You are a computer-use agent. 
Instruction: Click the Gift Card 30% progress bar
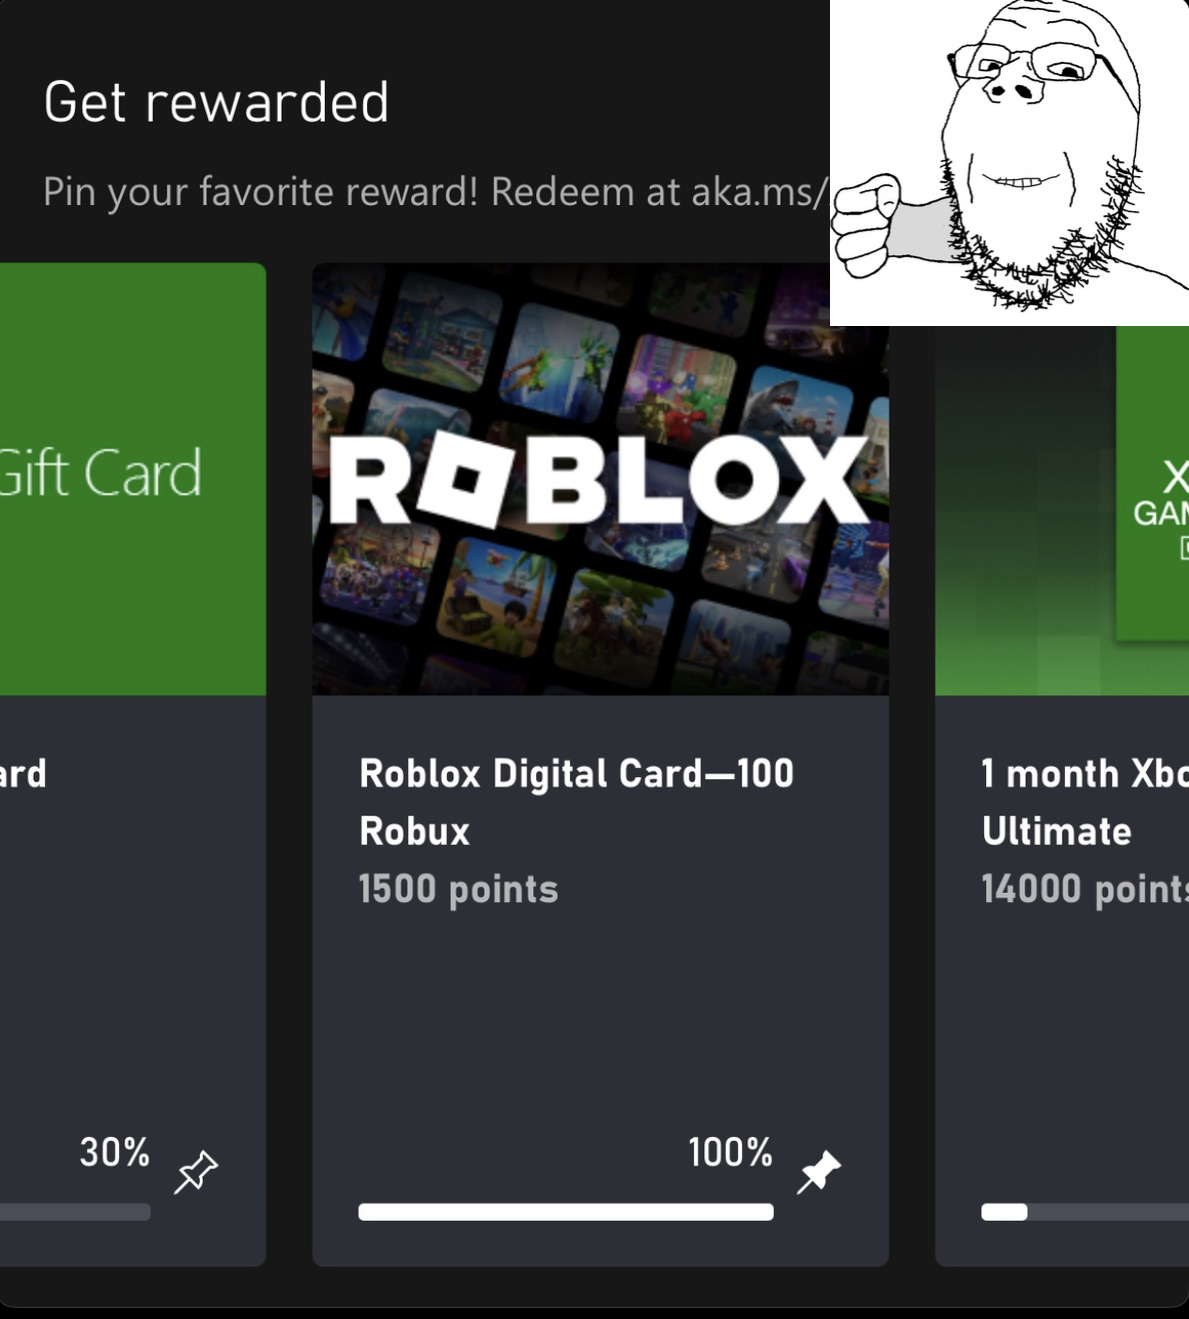(x=75, y=1212)
